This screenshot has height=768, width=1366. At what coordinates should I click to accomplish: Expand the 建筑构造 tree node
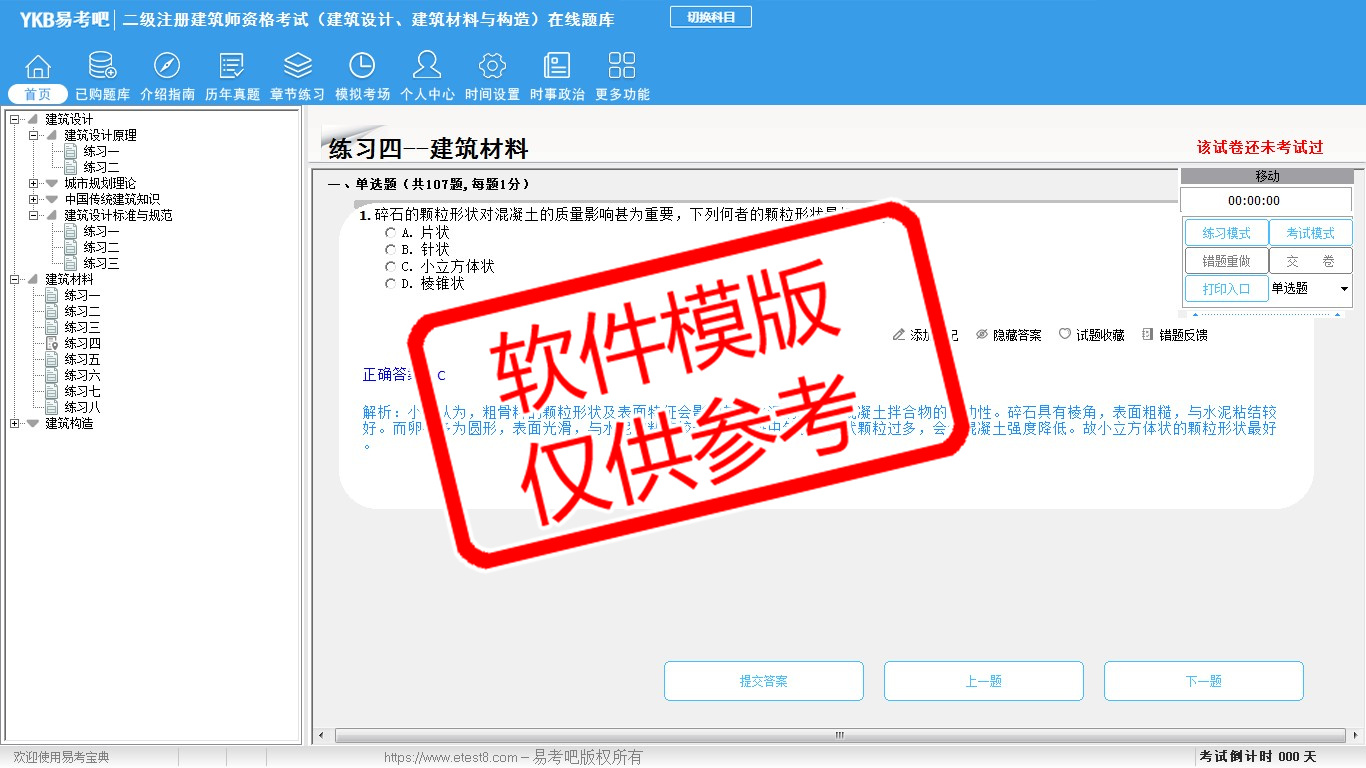(x=15, y=423)
